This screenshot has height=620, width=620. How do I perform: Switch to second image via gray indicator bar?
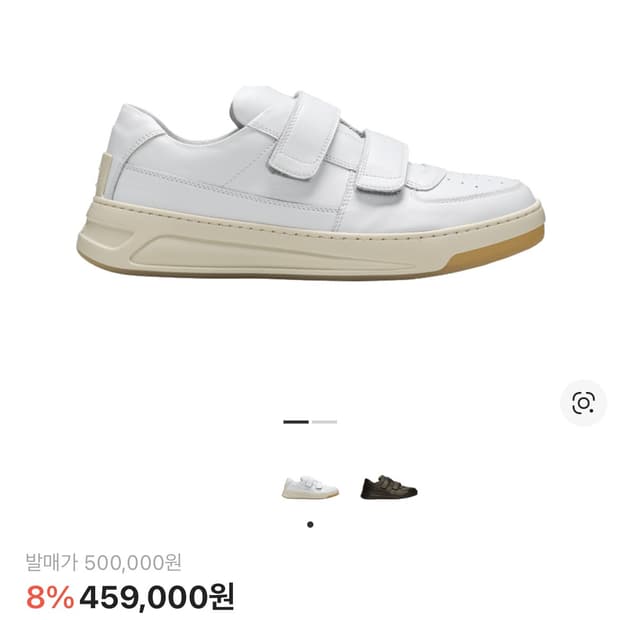tap(324, 422)
